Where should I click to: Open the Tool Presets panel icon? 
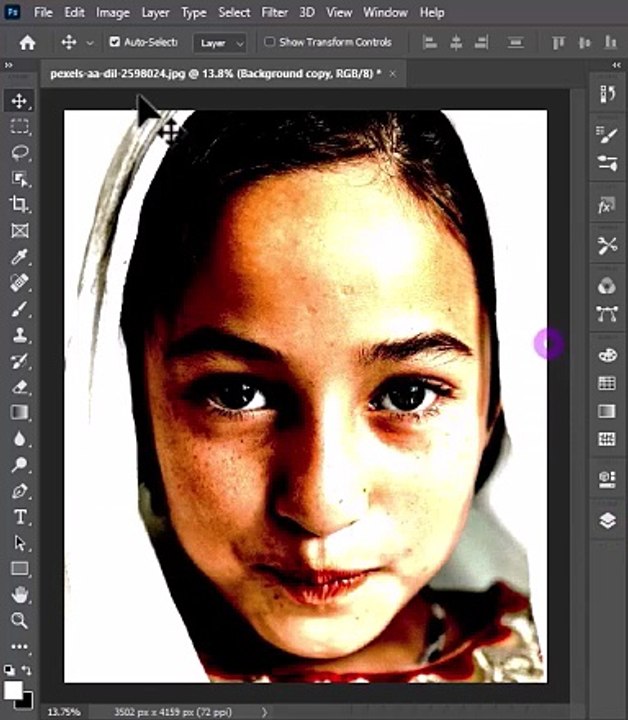point(607,246)
